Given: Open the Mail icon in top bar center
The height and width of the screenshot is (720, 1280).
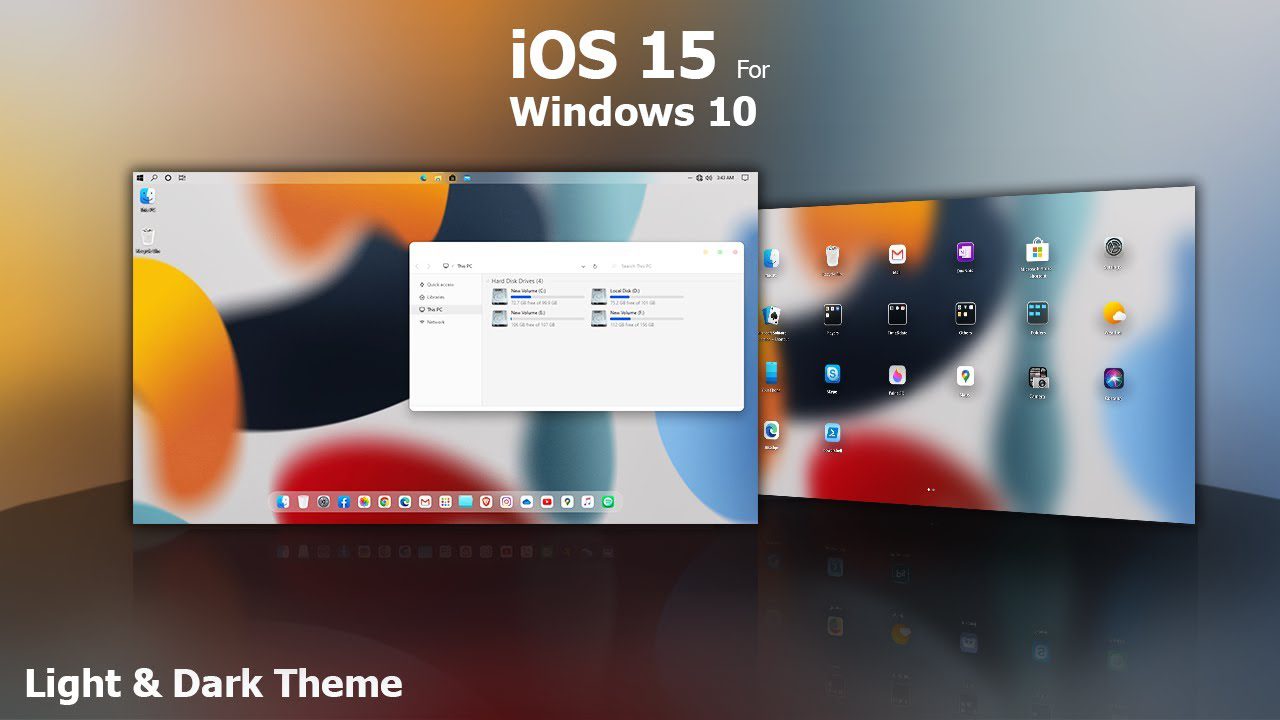Looking at the screenshot, I should tap(467, 178).
